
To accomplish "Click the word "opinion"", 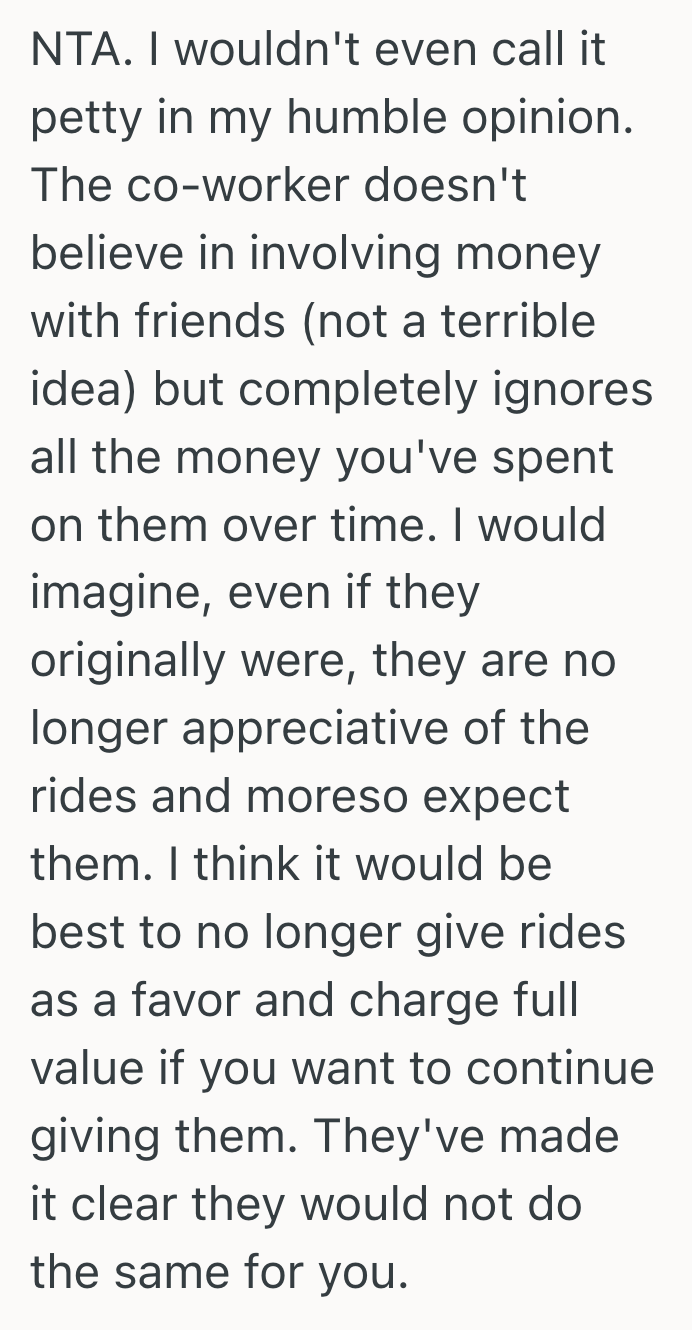I will [x=534, y=120].
